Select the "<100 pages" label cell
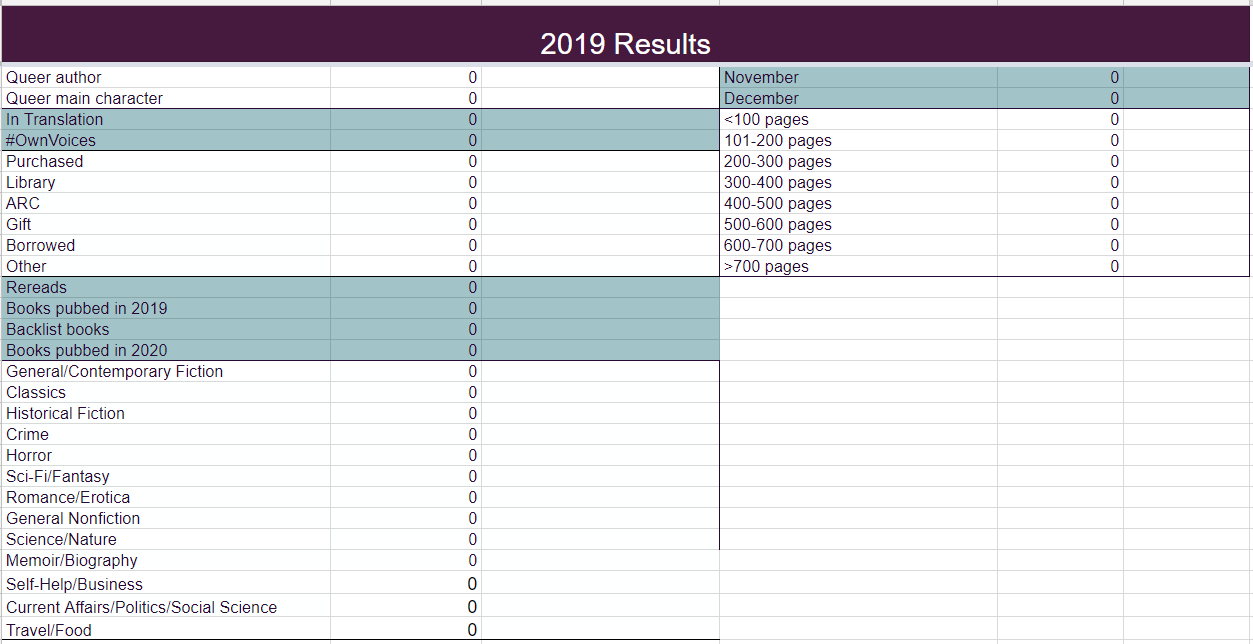The image size is (1253, 644). [859, 119]
